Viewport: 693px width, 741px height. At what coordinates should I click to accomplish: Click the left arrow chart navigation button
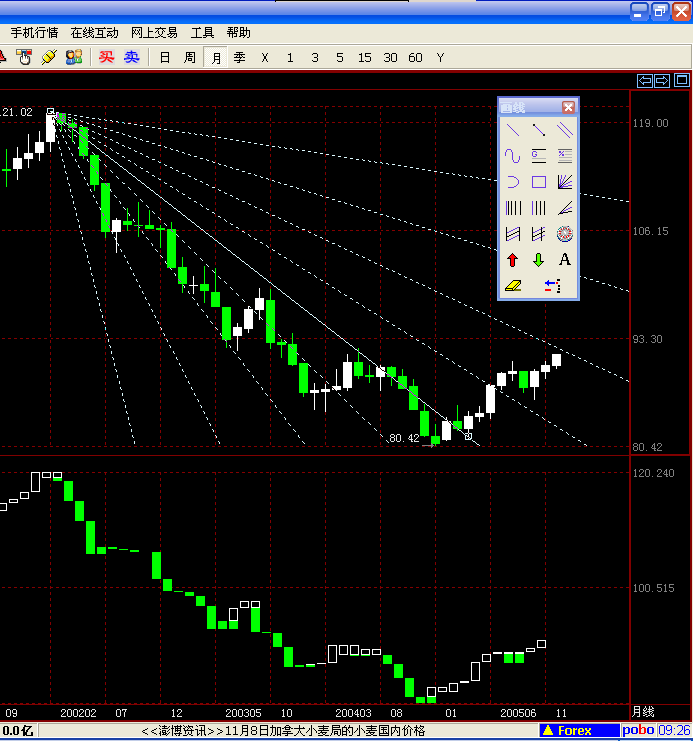click(645, 80)
